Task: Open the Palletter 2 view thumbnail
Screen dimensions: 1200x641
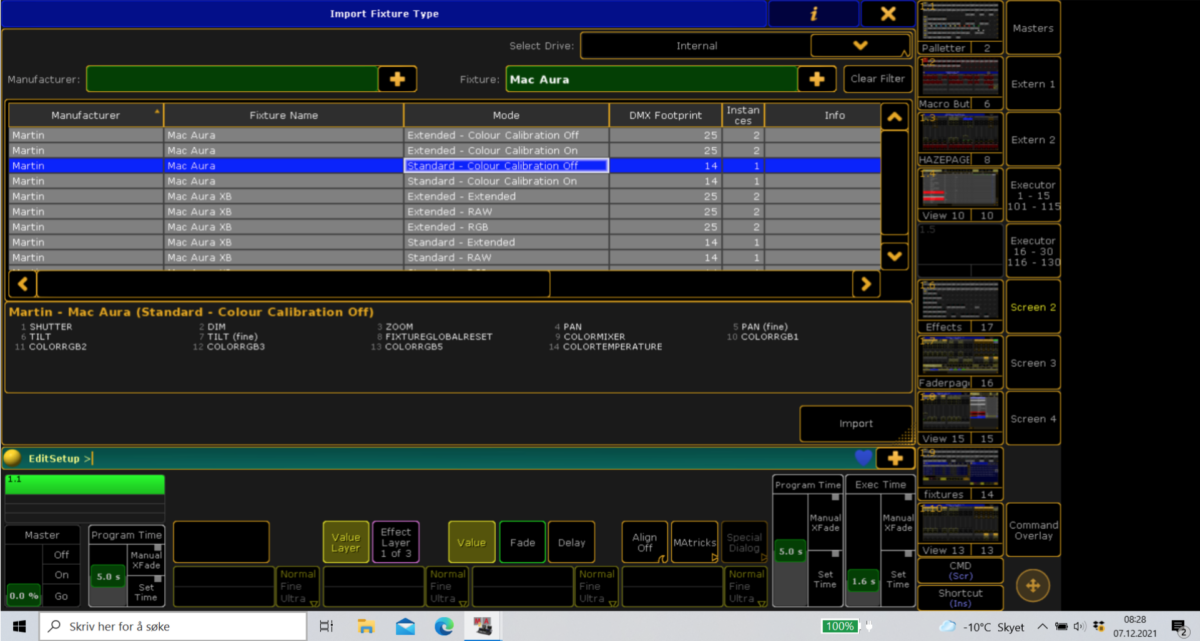Action: click(960, 28)
